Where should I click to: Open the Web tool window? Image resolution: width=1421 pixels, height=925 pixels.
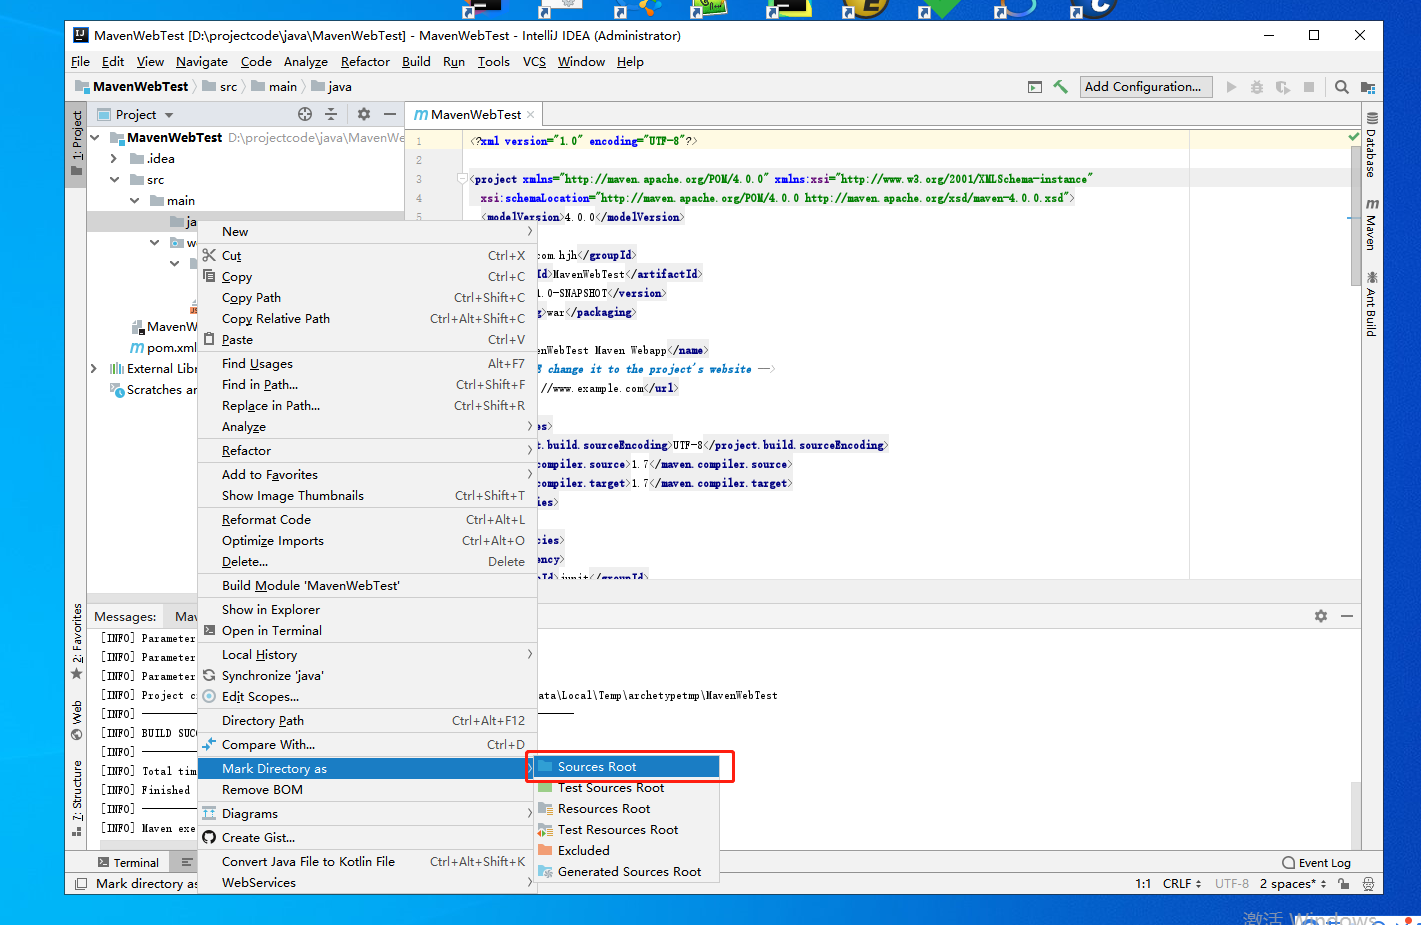[76, 720]
